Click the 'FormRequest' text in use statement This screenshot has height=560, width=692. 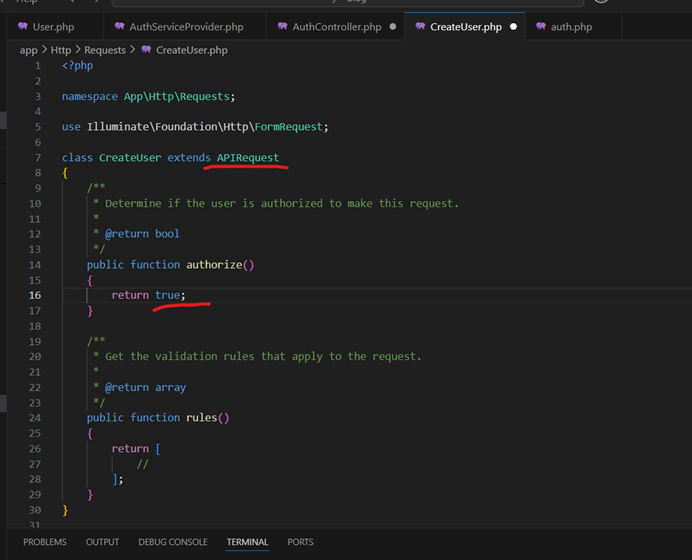[289, 127]
